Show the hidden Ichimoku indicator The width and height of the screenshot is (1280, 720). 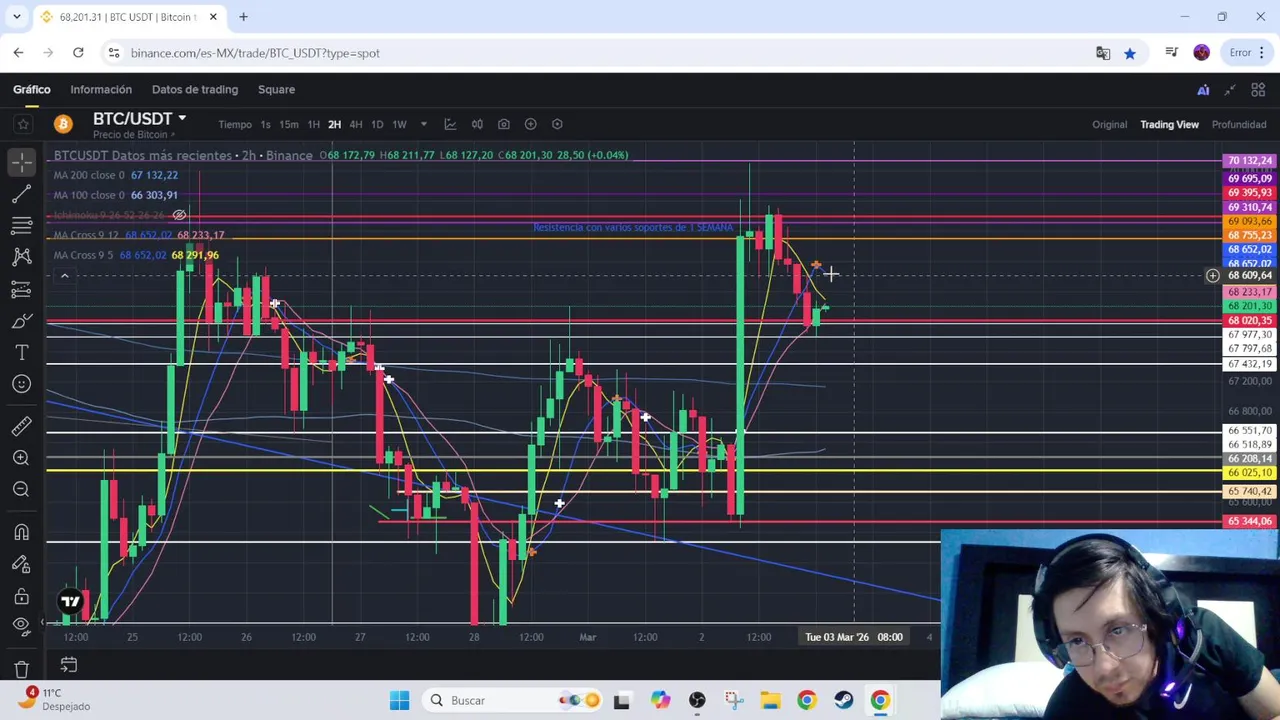[179, 215]
